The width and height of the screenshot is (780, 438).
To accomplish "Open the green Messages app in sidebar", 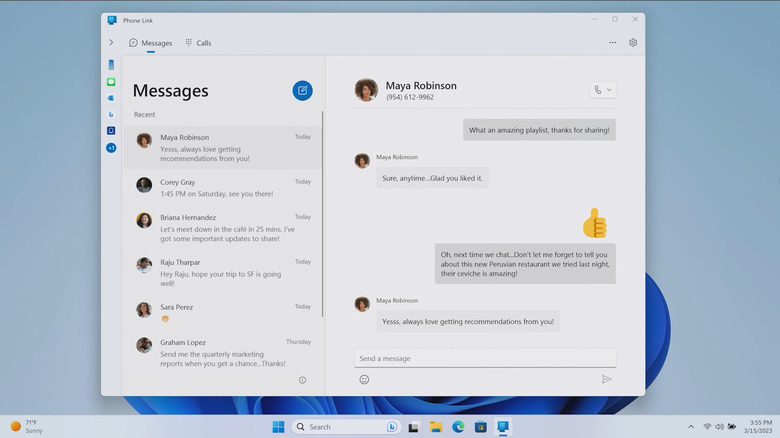I will (111, 81).
